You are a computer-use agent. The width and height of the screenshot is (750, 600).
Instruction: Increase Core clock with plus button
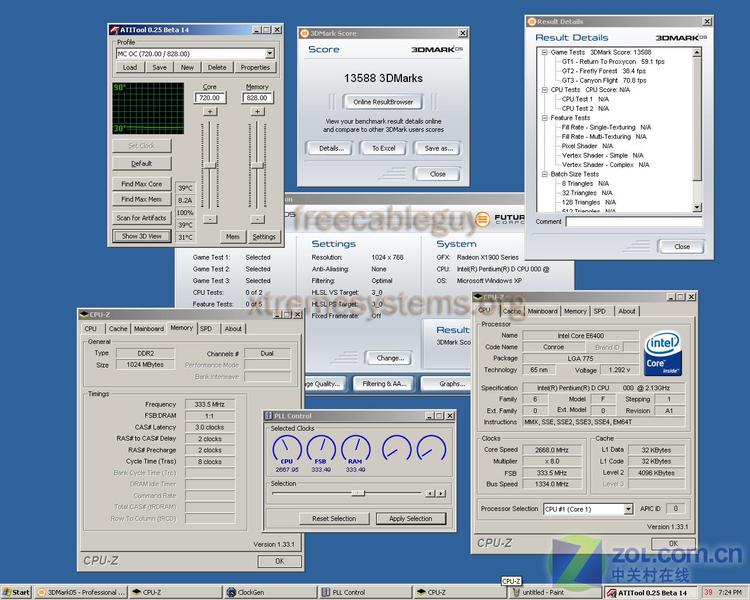click(210, 111)
